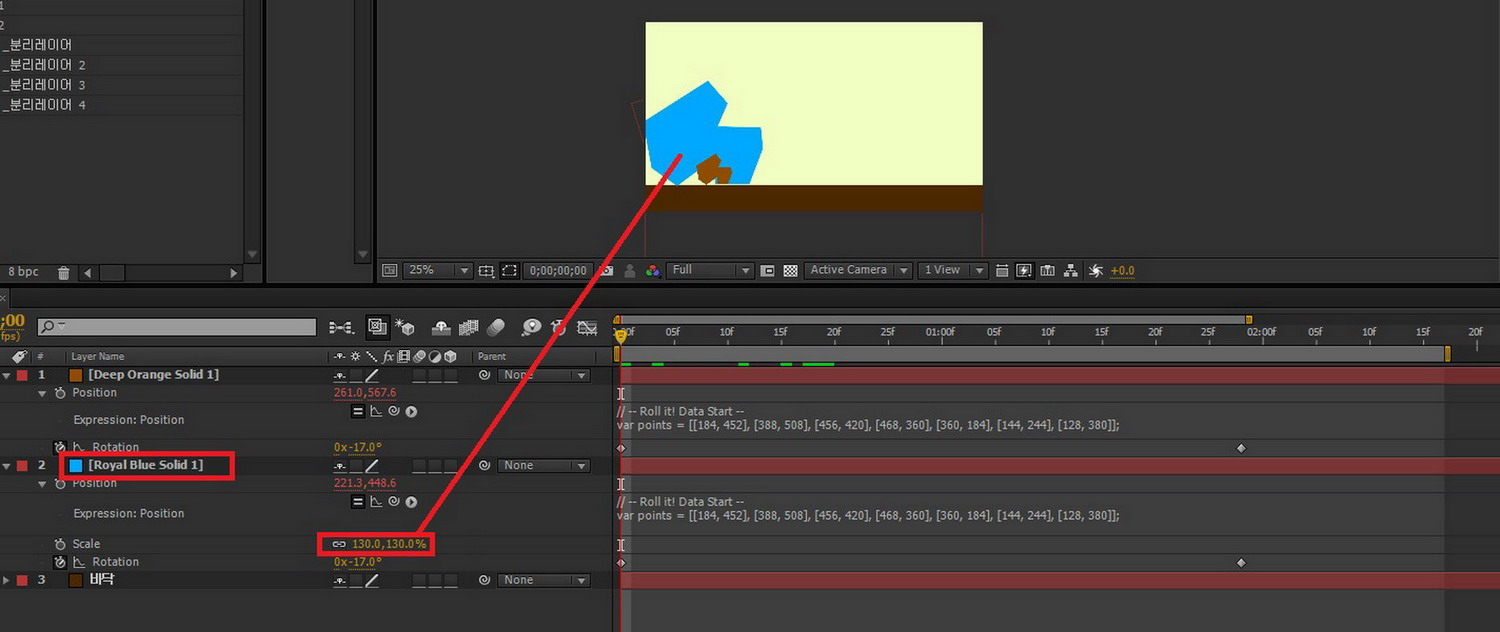Click the 01:00f mark on time ruler

click(x=940, y=332)
